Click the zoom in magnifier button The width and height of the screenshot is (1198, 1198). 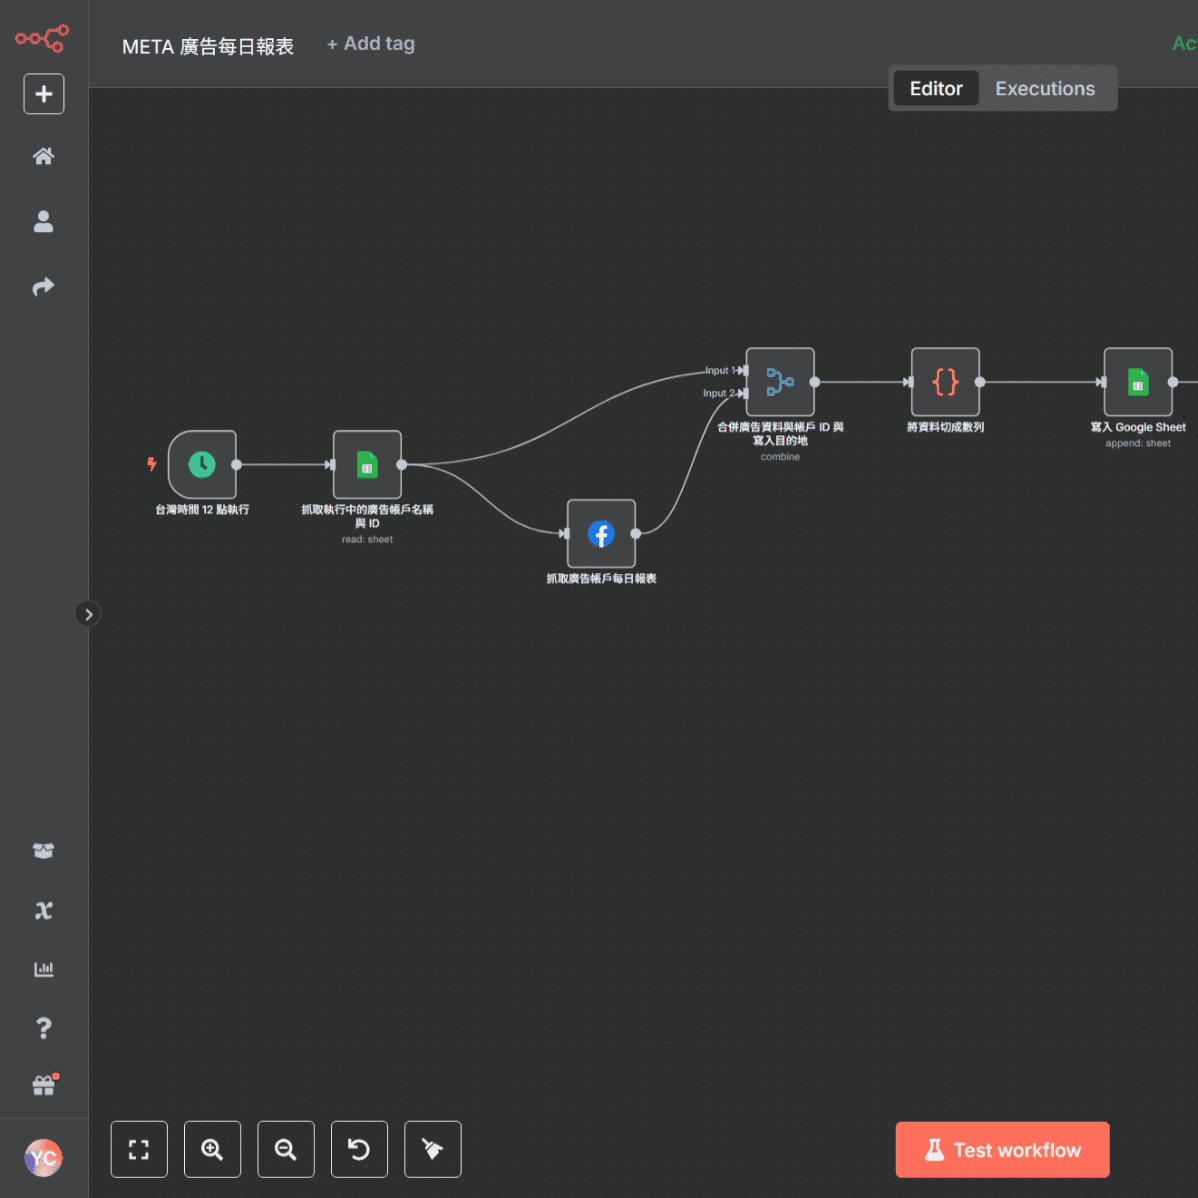pyautogui.click(x=212, y=1150)
